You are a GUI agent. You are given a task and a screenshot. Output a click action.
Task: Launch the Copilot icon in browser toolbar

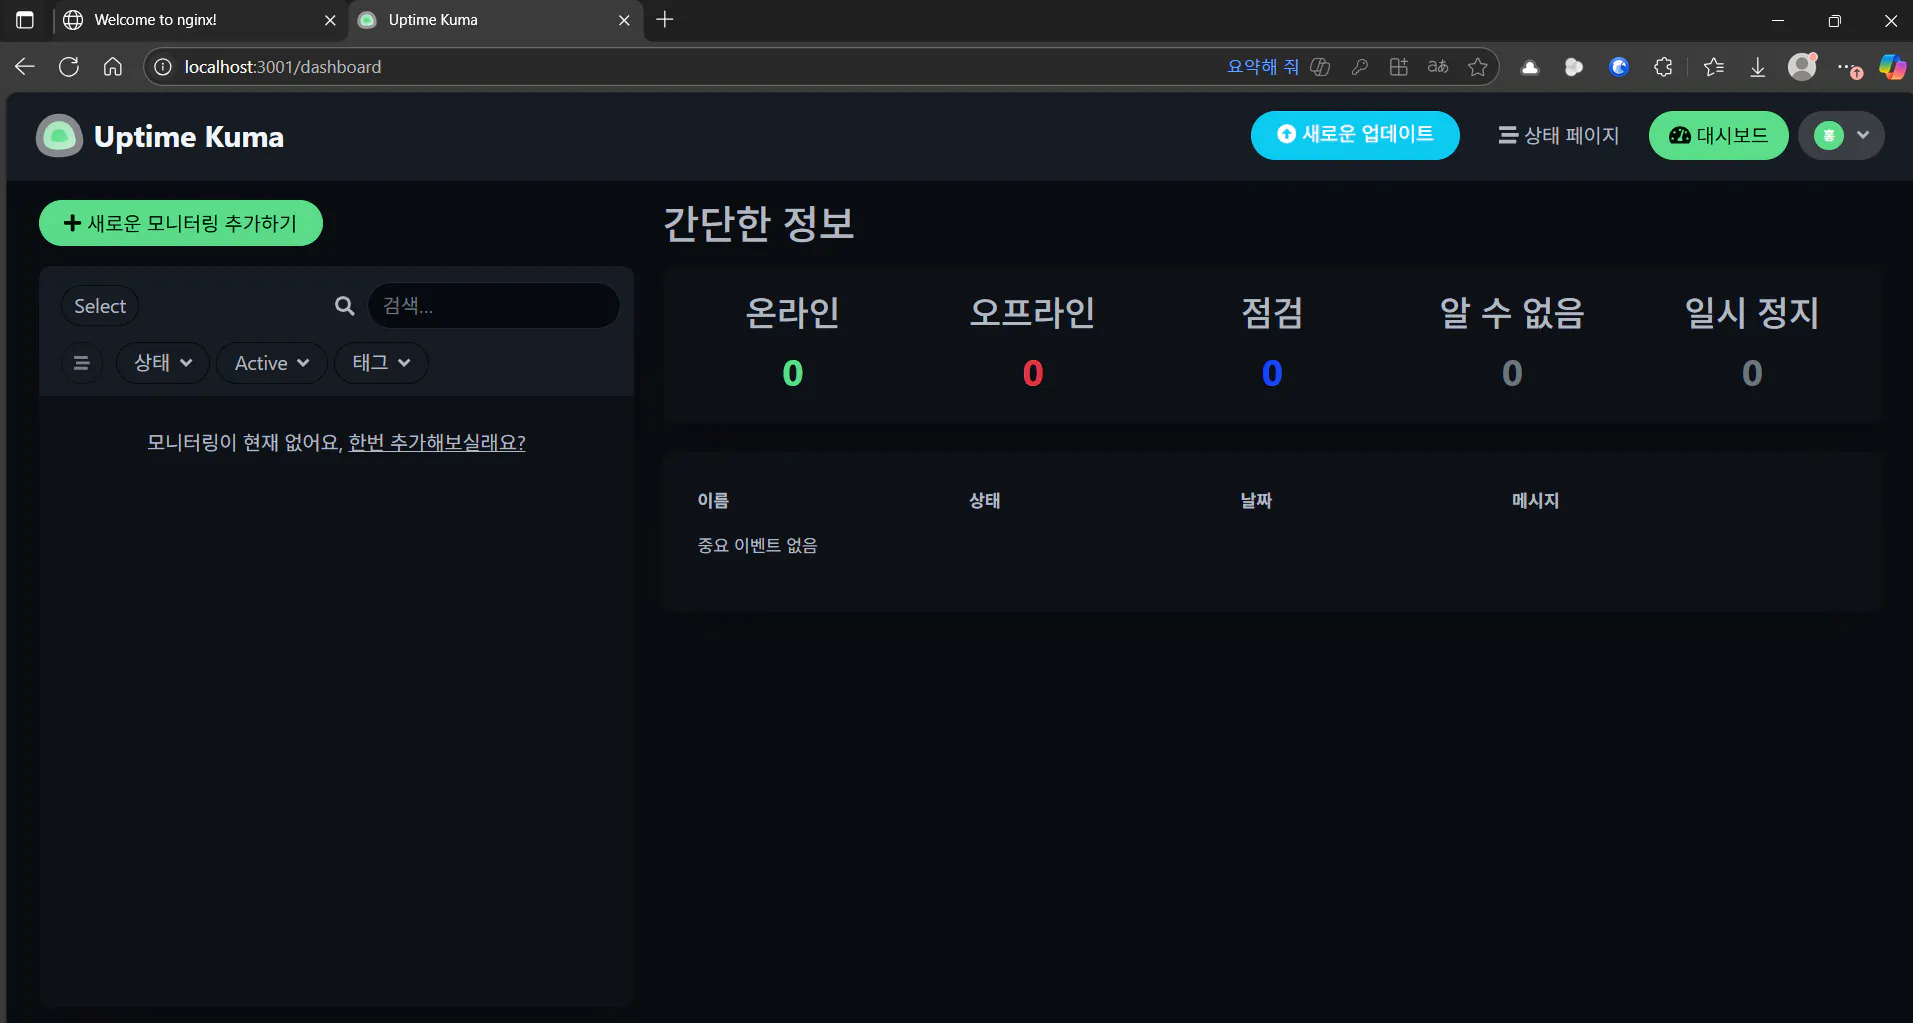click(1892, 67)
